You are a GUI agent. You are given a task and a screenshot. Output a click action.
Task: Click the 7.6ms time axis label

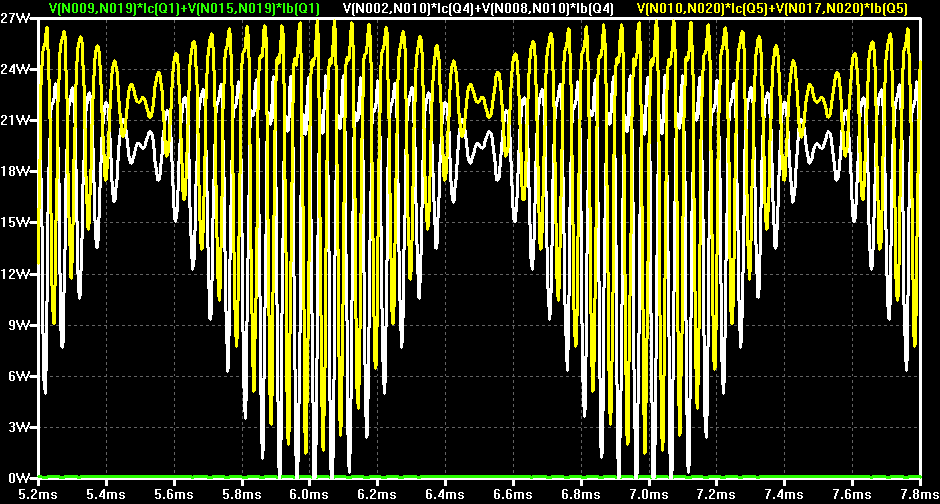[x=851, y=494]
